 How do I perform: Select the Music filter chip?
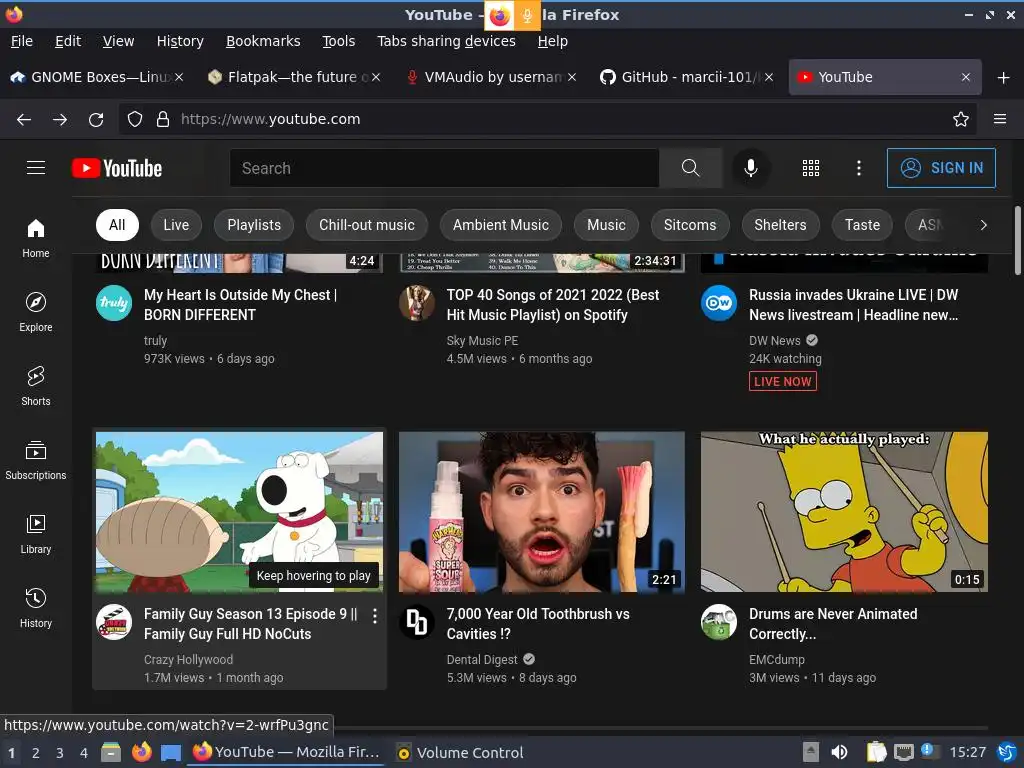(606, 225)
